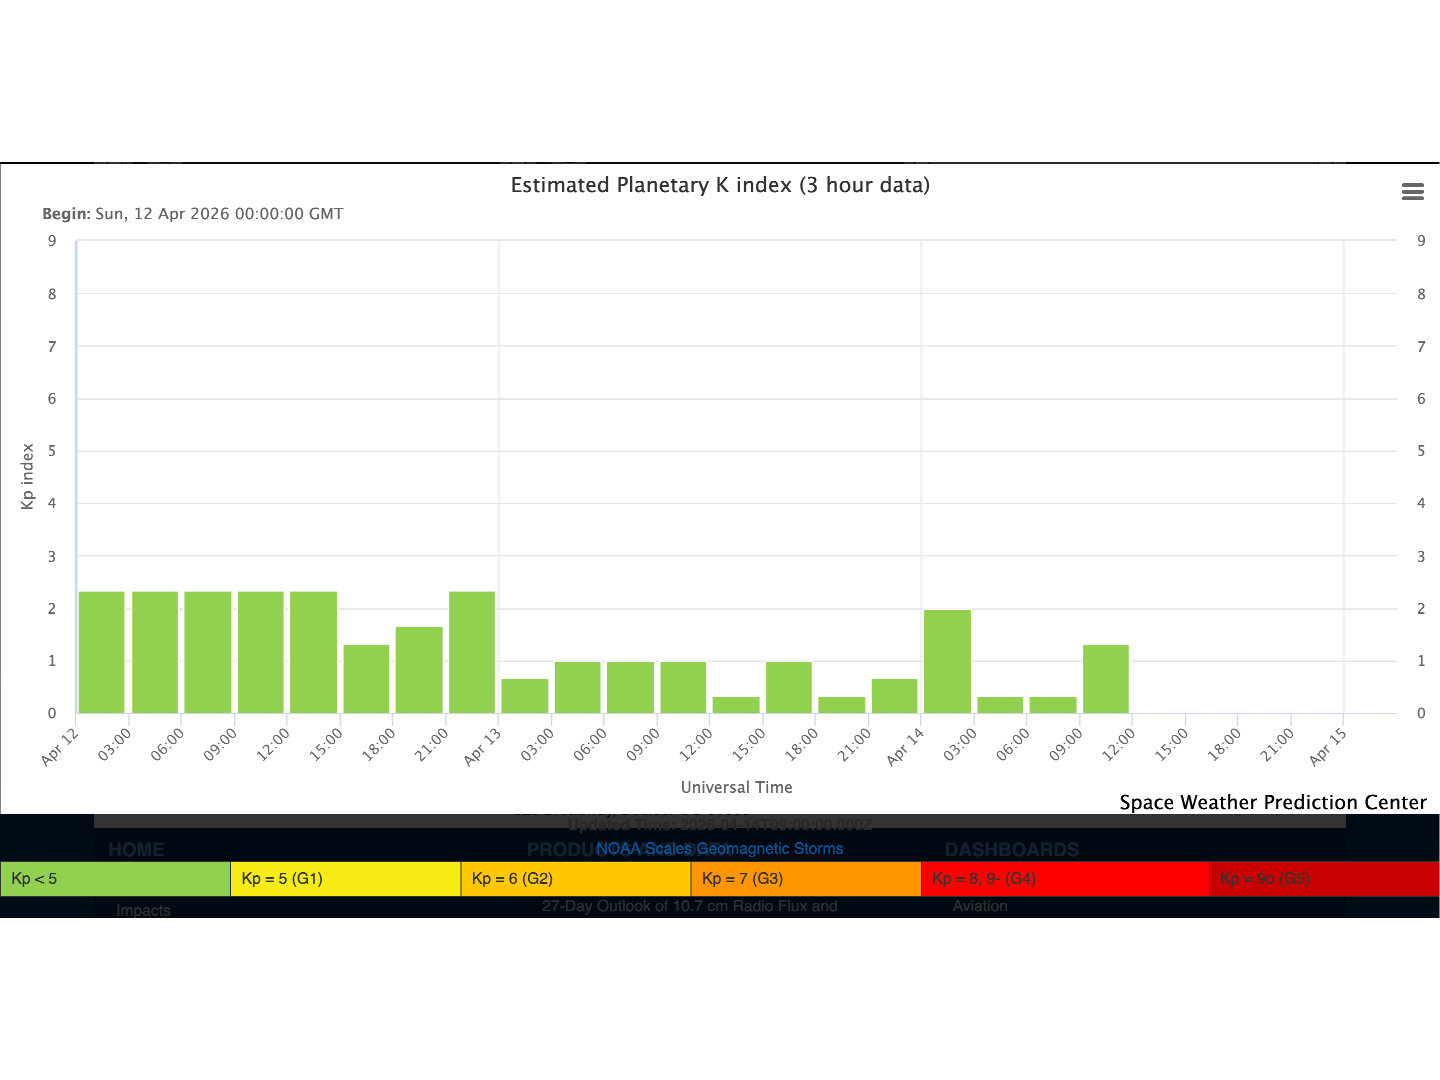This screenshot has width=1440, height=1080.
Task: Open the Impacts link
Action: pos(143,910)
